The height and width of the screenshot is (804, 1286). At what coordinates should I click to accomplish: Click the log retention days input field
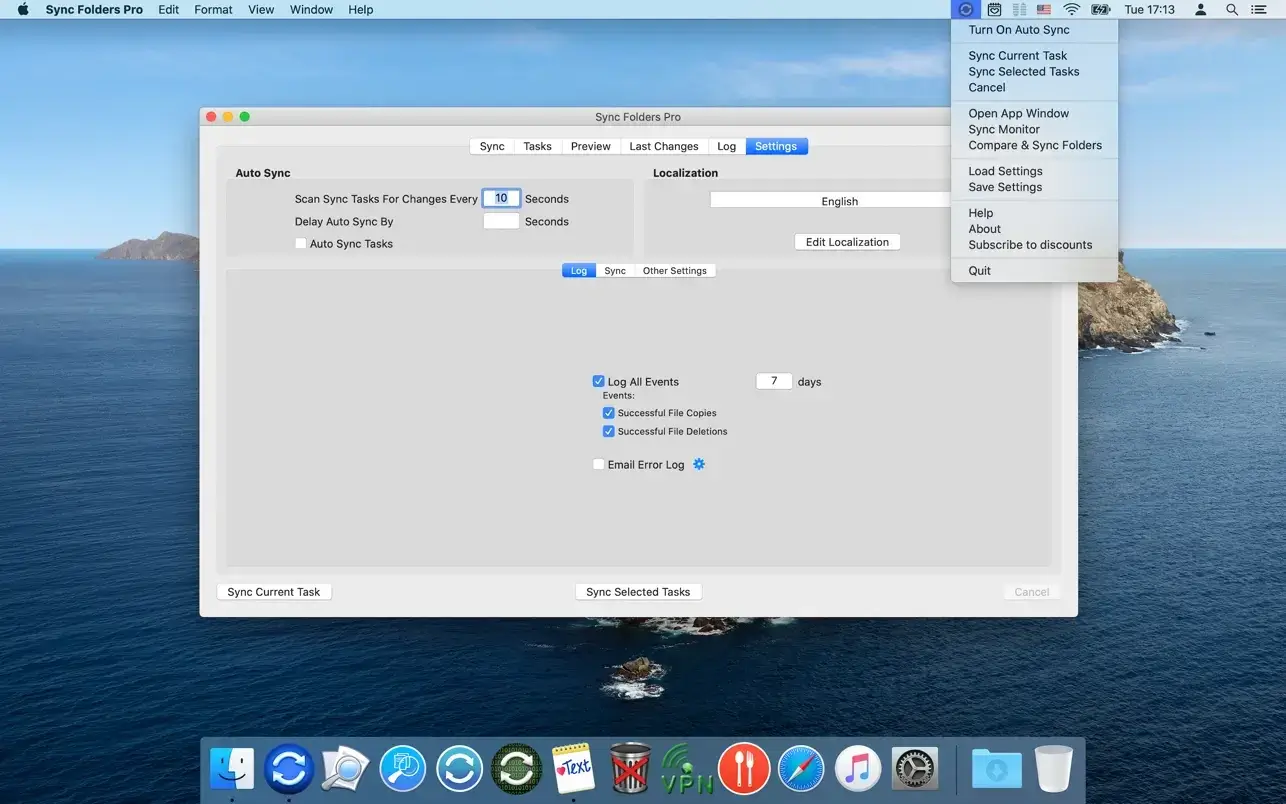(774, 381)
